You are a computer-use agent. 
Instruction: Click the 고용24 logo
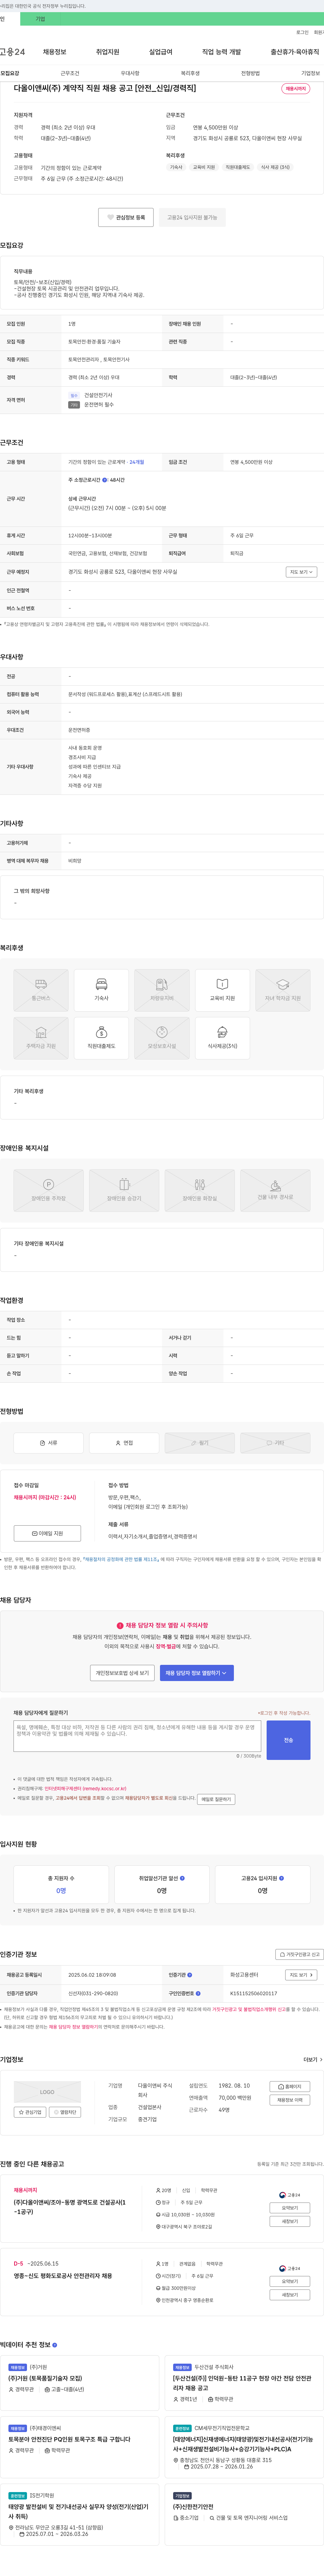(12, 52)
